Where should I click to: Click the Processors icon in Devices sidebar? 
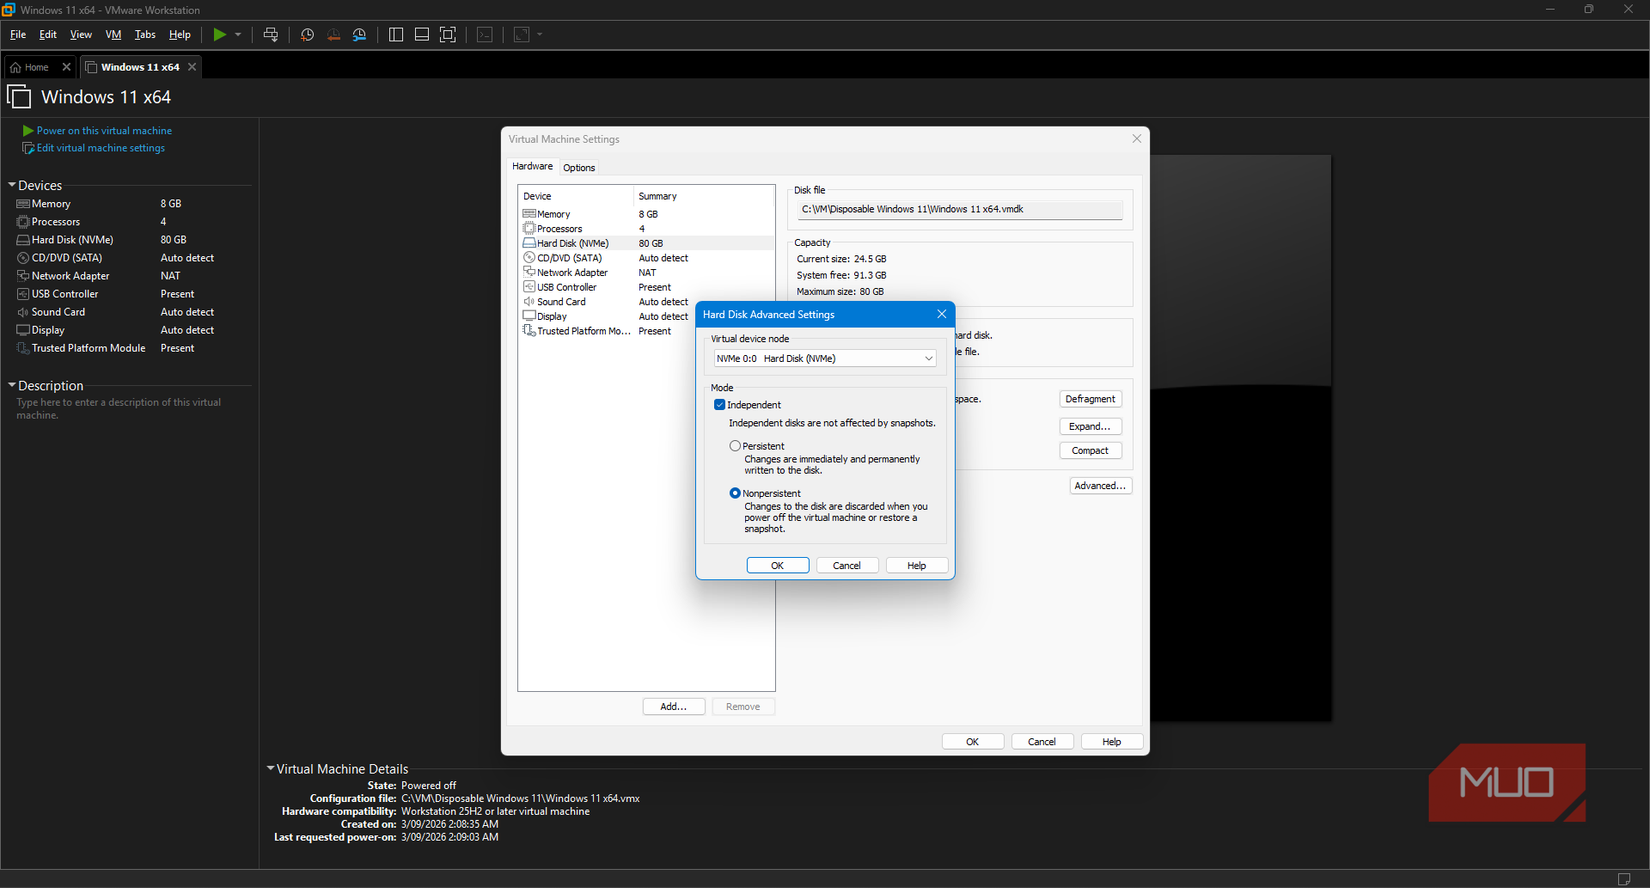coord(23,222)
